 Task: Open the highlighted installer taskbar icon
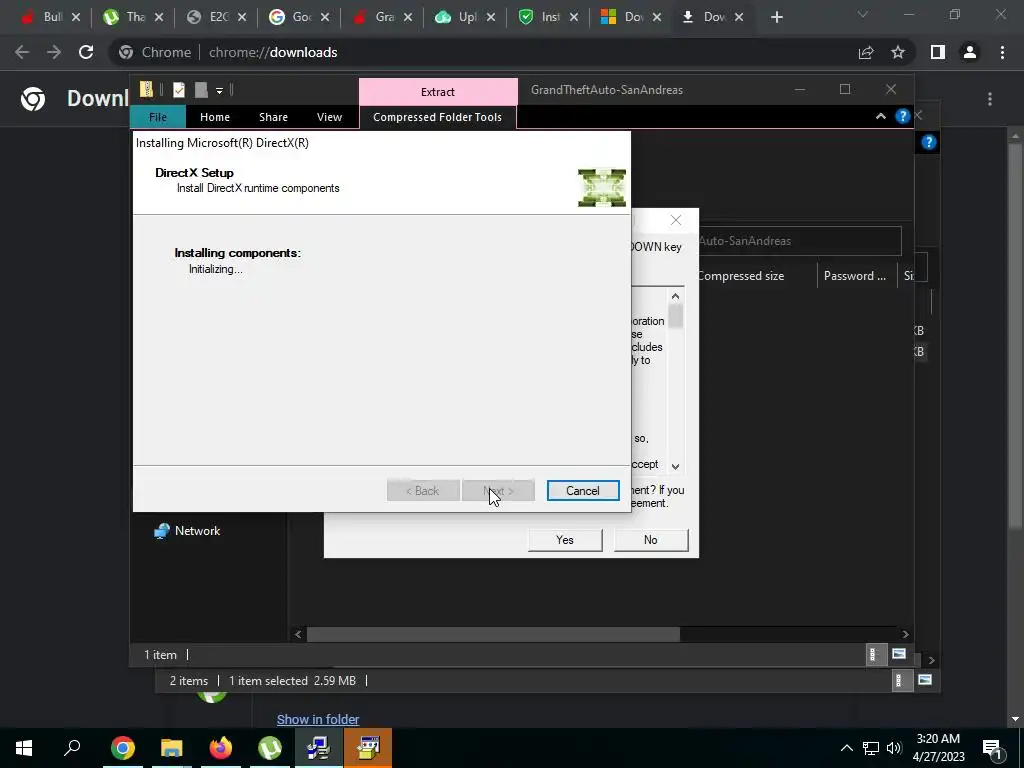(x=368, y=748)
